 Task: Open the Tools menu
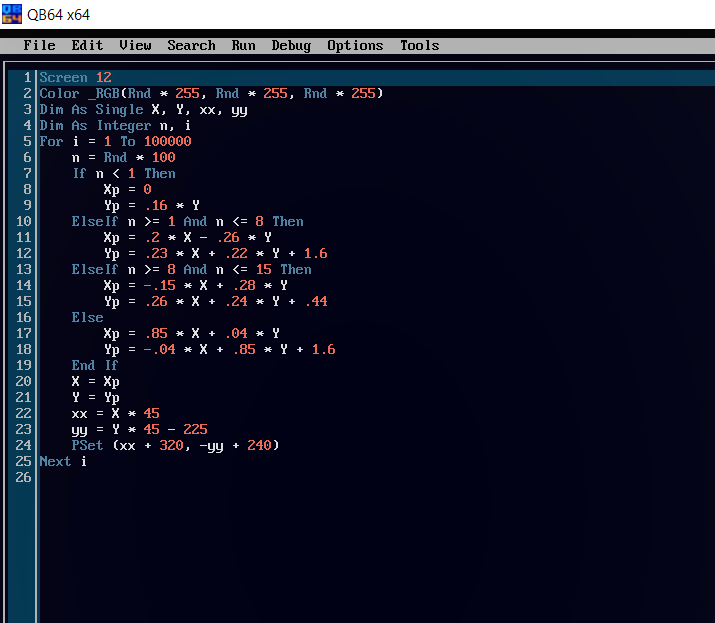(x=420, y=45)
